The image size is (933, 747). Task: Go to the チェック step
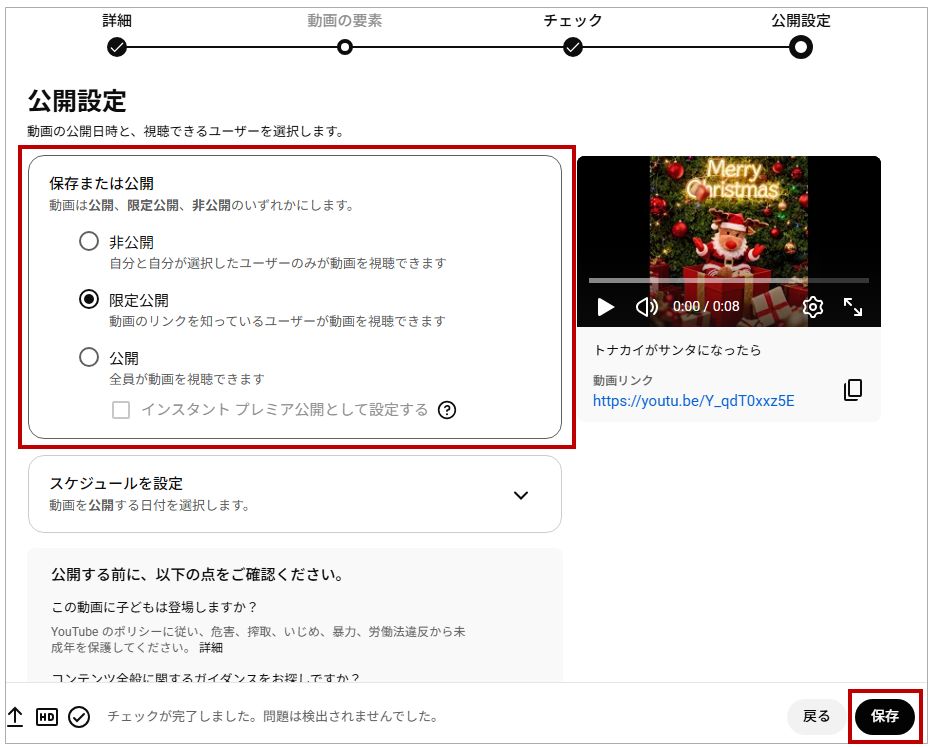(573, 46)
